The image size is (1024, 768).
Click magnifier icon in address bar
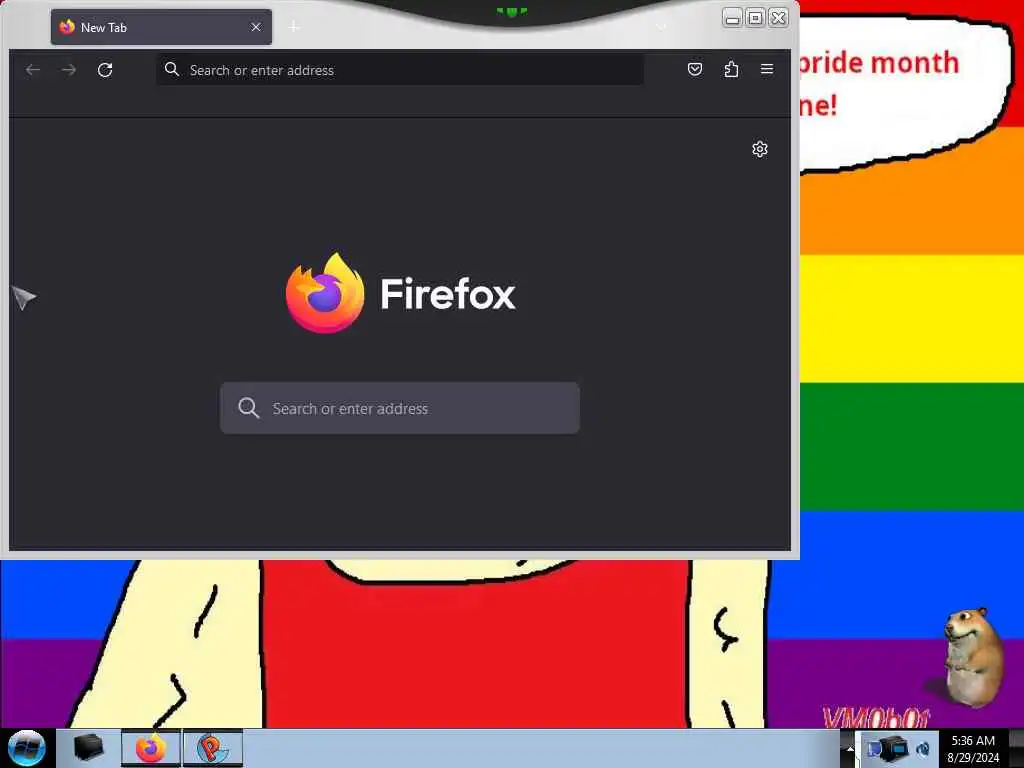coord(172,69)
